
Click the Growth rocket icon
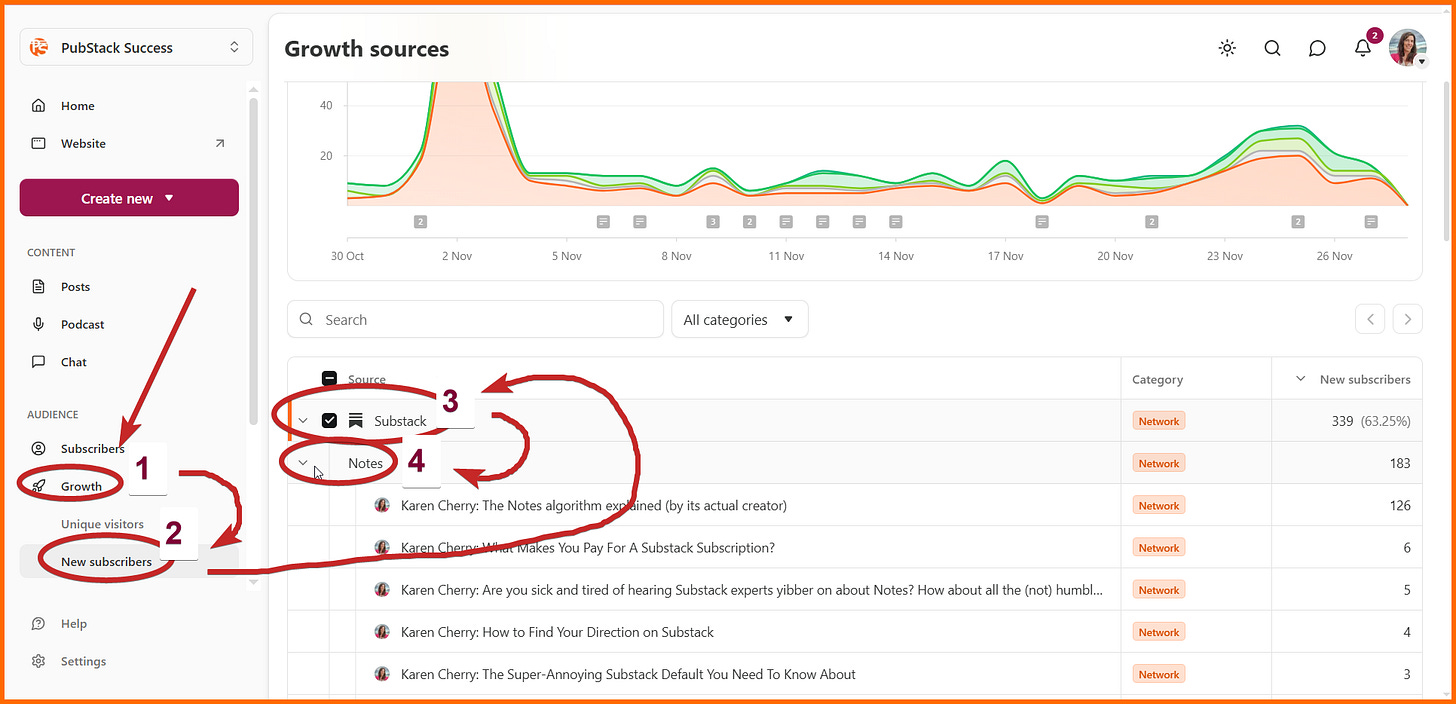[x=38, y=487]
